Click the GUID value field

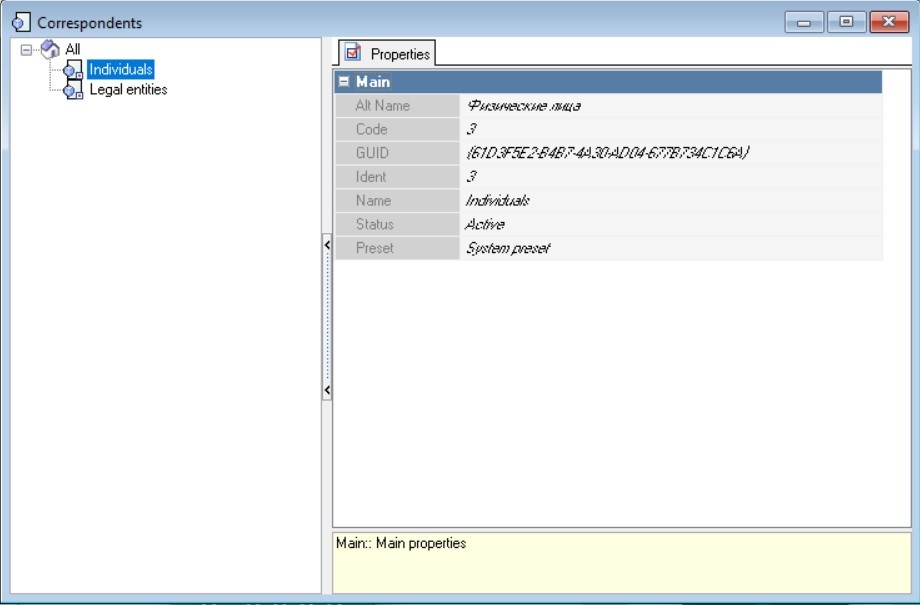pos(671,153)
